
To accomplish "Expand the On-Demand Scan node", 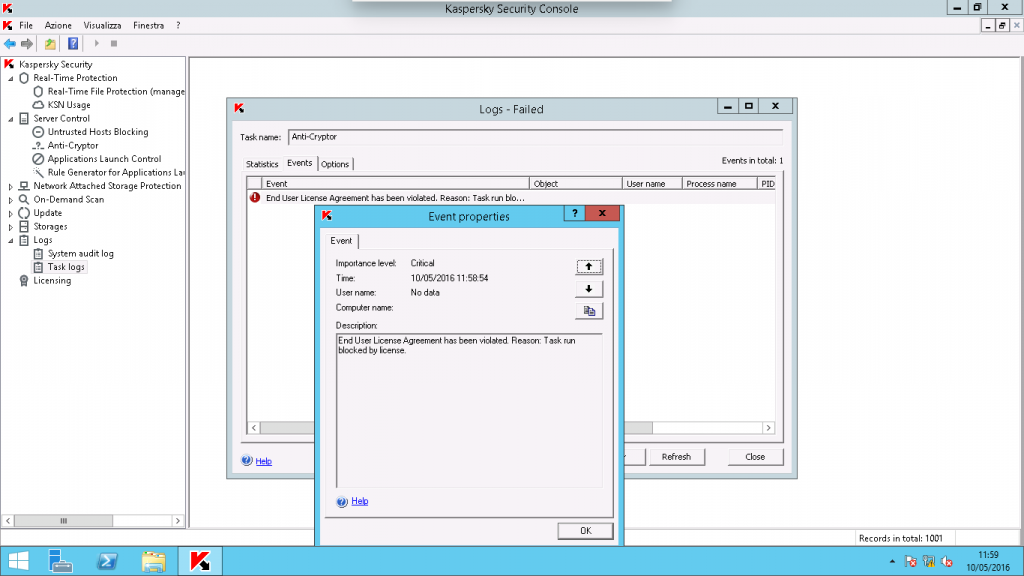I will tap(10, 200).
